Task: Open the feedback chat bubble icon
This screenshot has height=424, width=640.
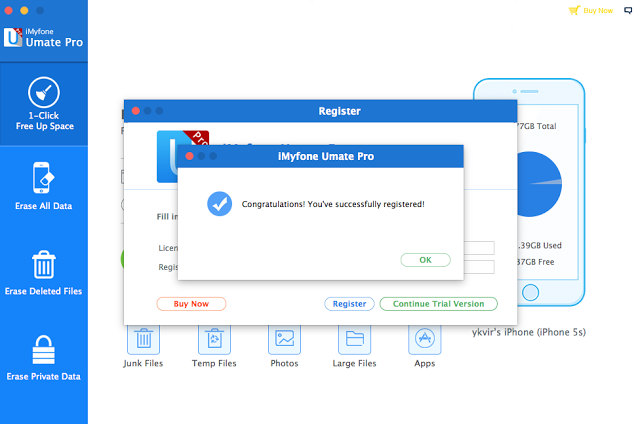Action: 628,10
